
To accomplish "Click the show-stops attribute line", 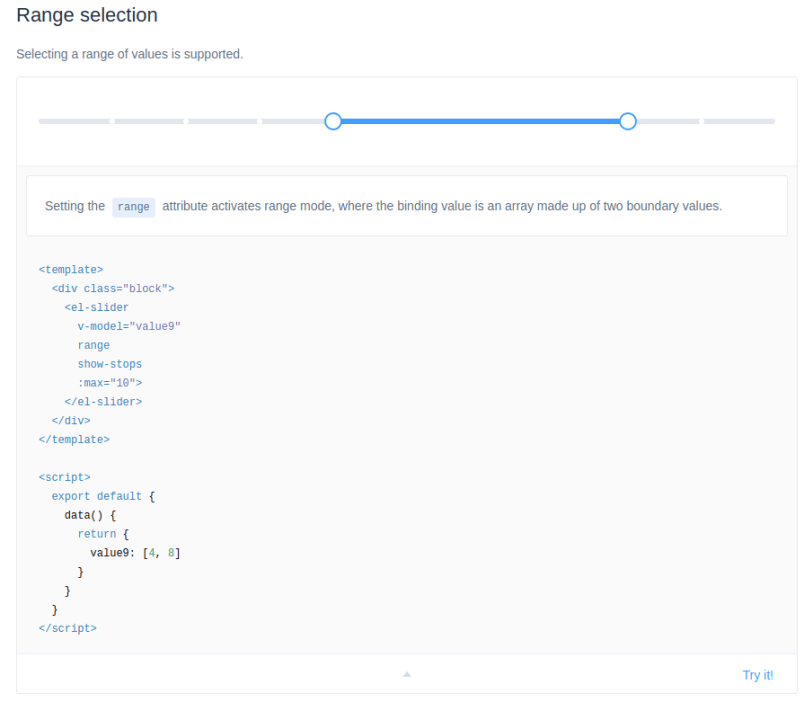I will [109, 364].
